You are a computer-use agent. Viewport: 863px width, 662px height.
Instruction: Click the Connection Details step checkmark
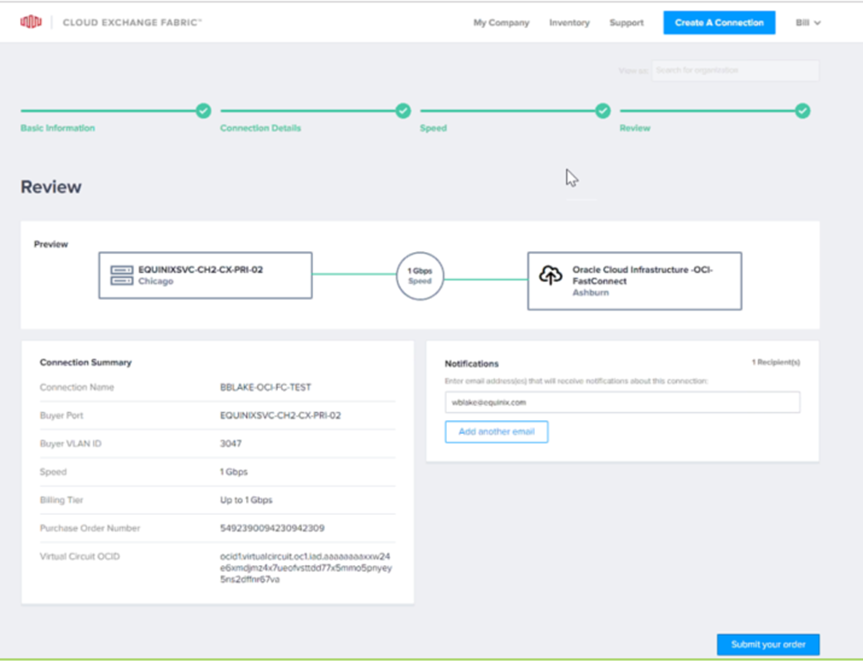[x=403, y=111]
